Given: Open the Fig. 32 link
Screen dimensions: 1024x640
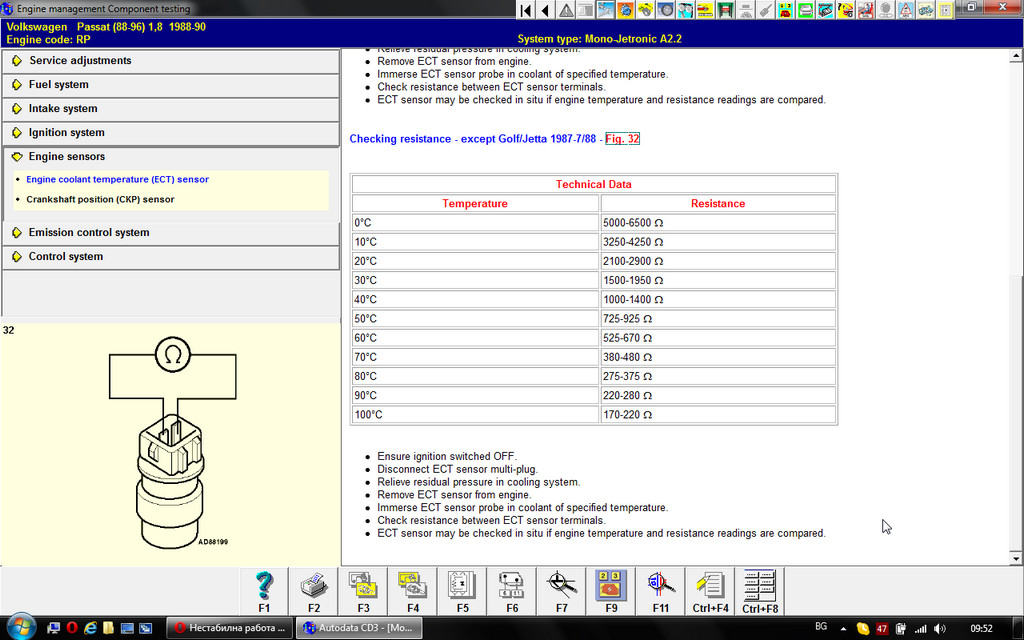Looking at the screenshot, I should [622, 139].
